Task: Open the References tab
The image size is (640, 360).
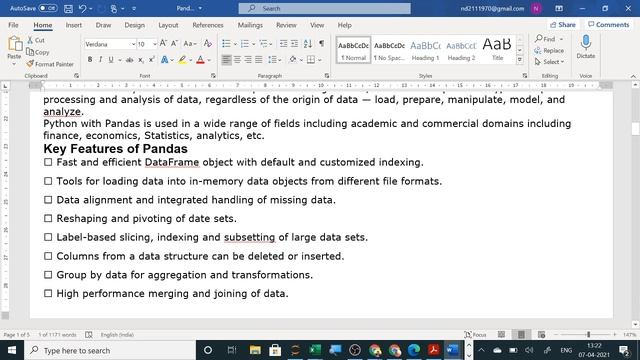Action: [x=208, y=25]
